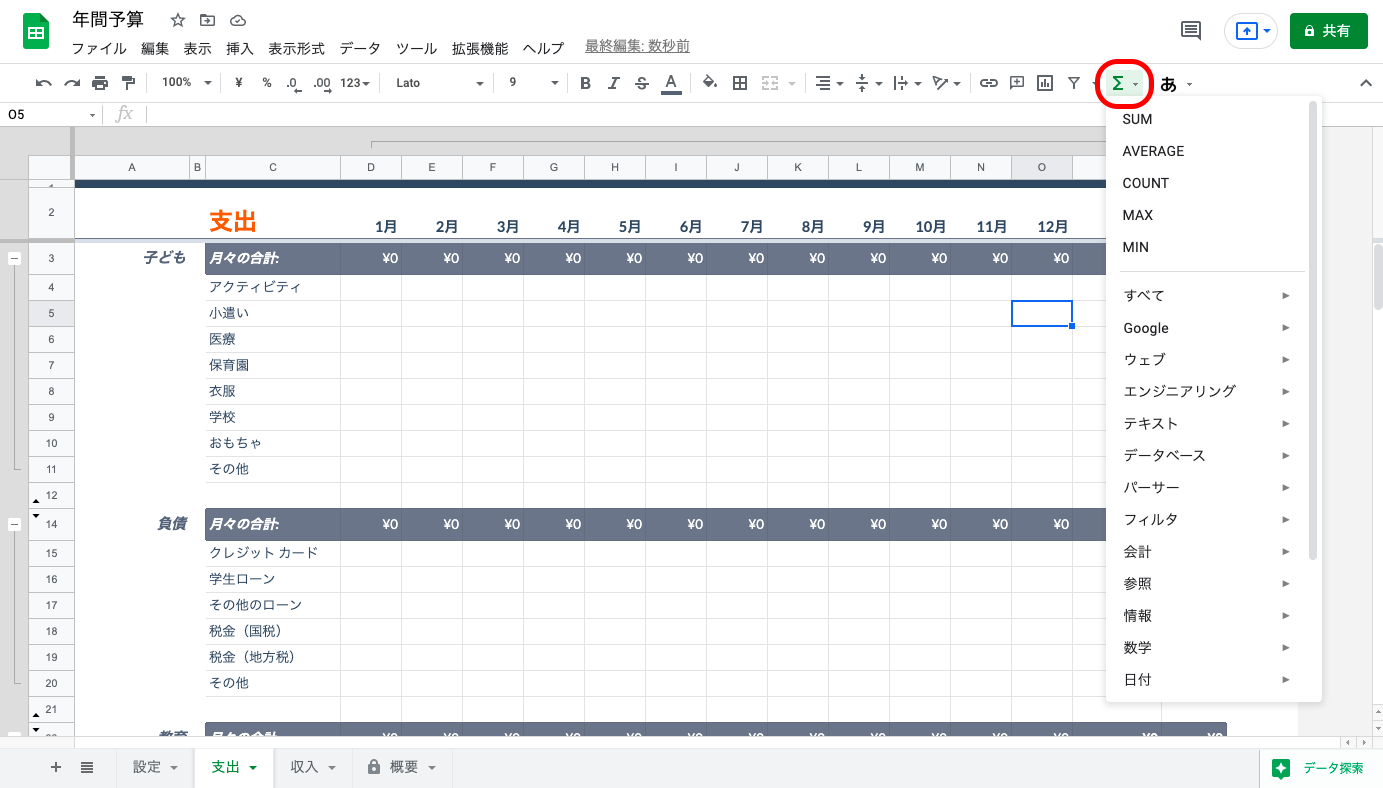Image resolution: width=1383 pixels, height=788 pixels.
Task: Toggle bold formatting
Action: click(586, 83)
